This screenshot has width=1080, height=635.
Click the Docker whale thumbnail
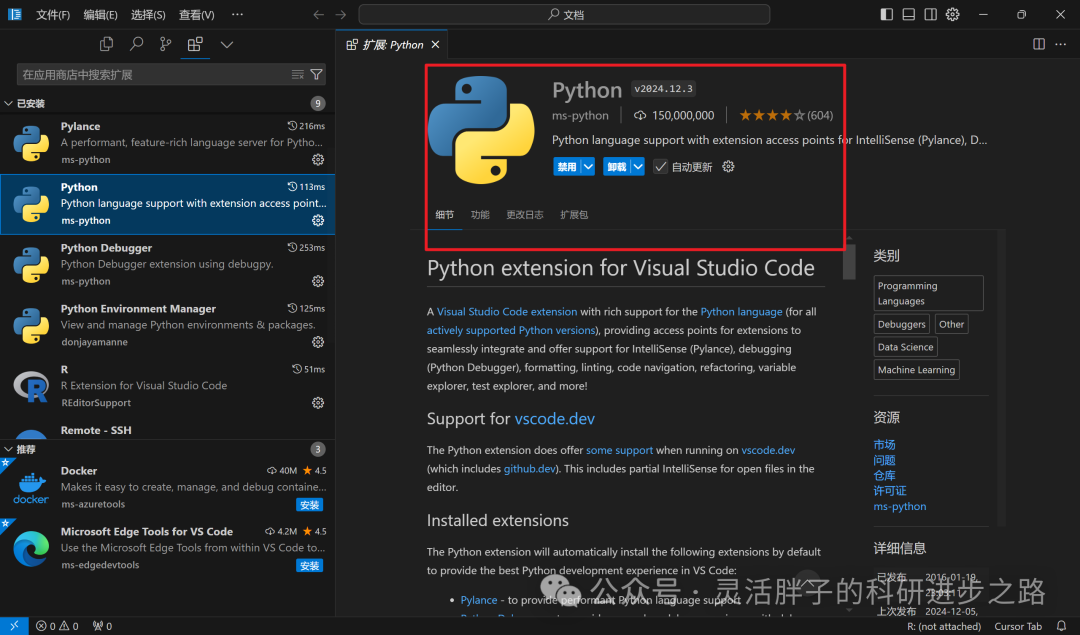pyautogui.click(x=31, y=488)
